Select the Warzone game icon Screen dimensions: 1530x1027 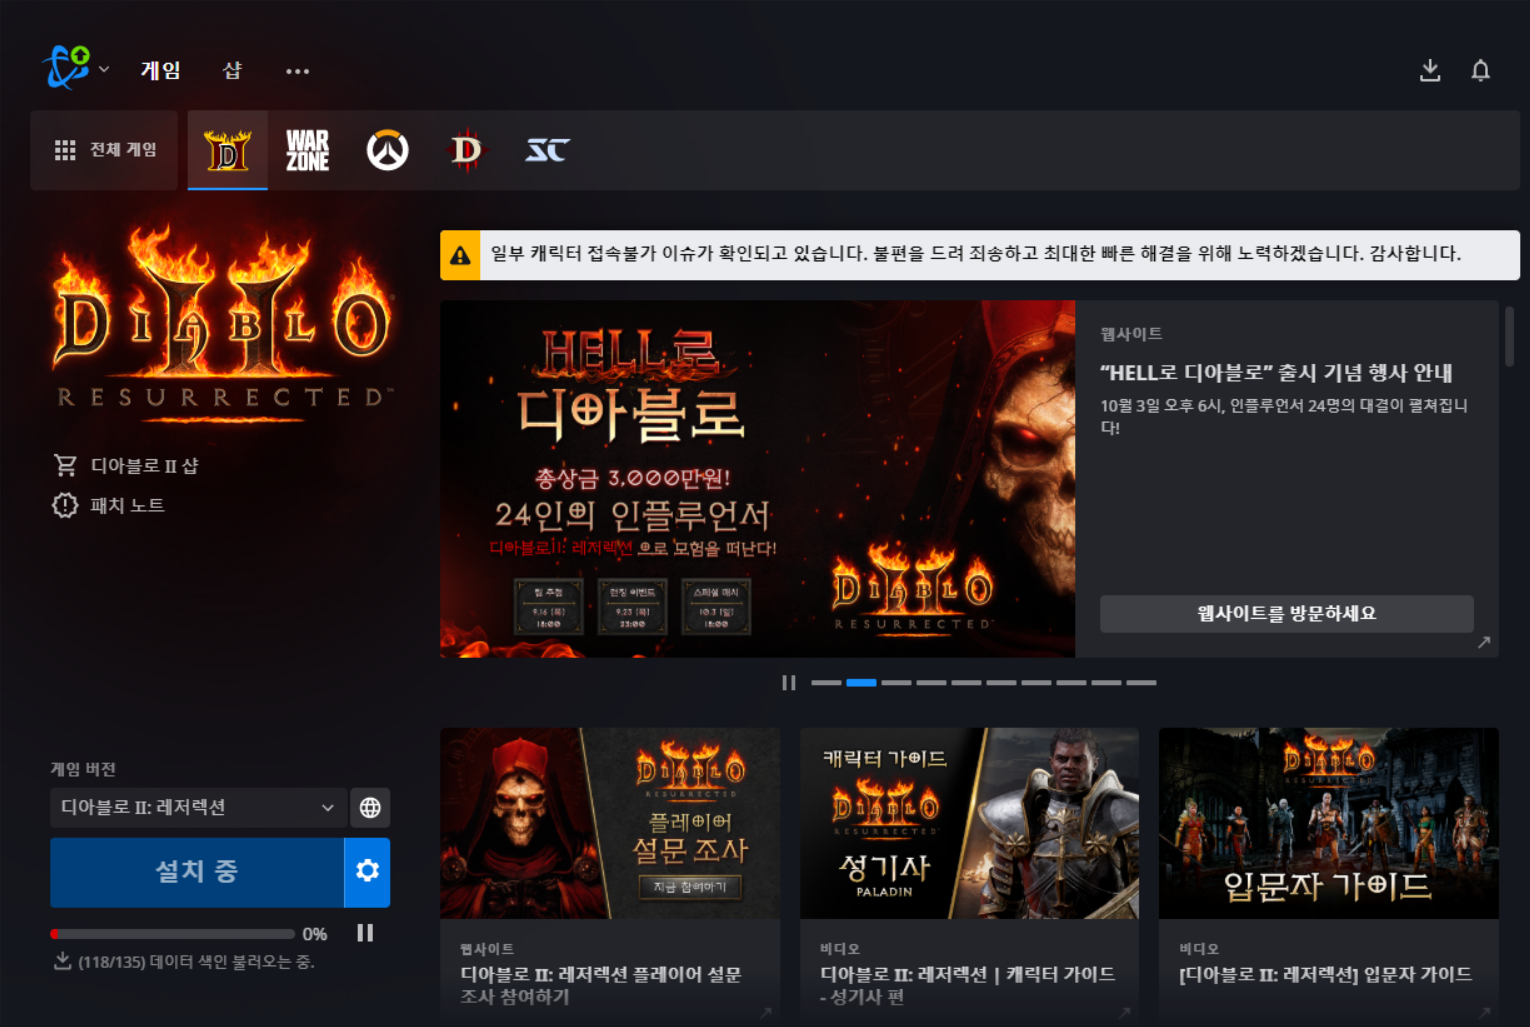click(x=307, y=150)
